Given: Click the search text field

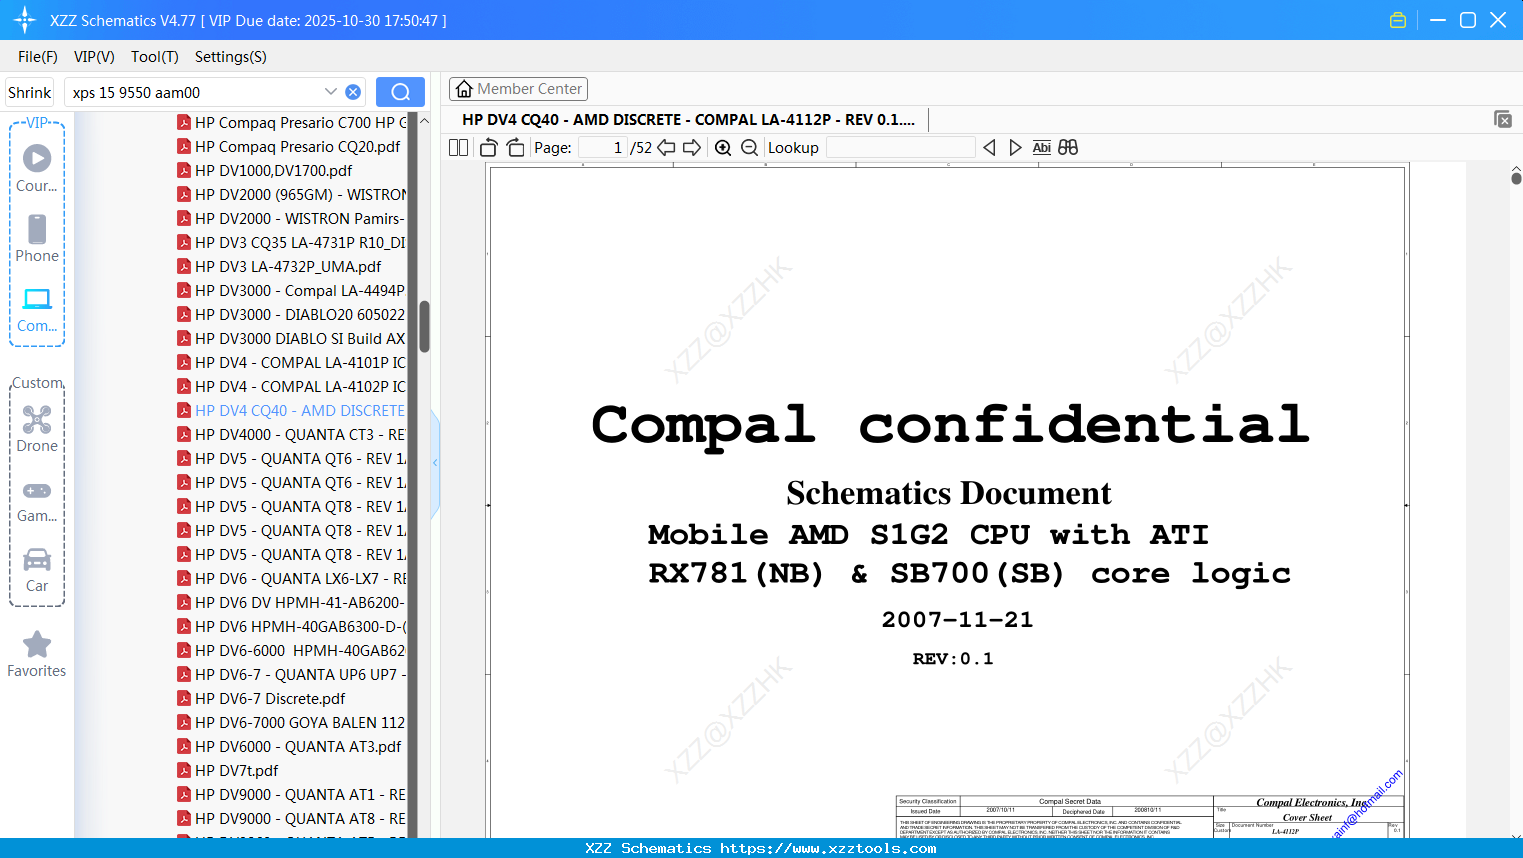Looking at the screenshot, I should tap(195, 92).
